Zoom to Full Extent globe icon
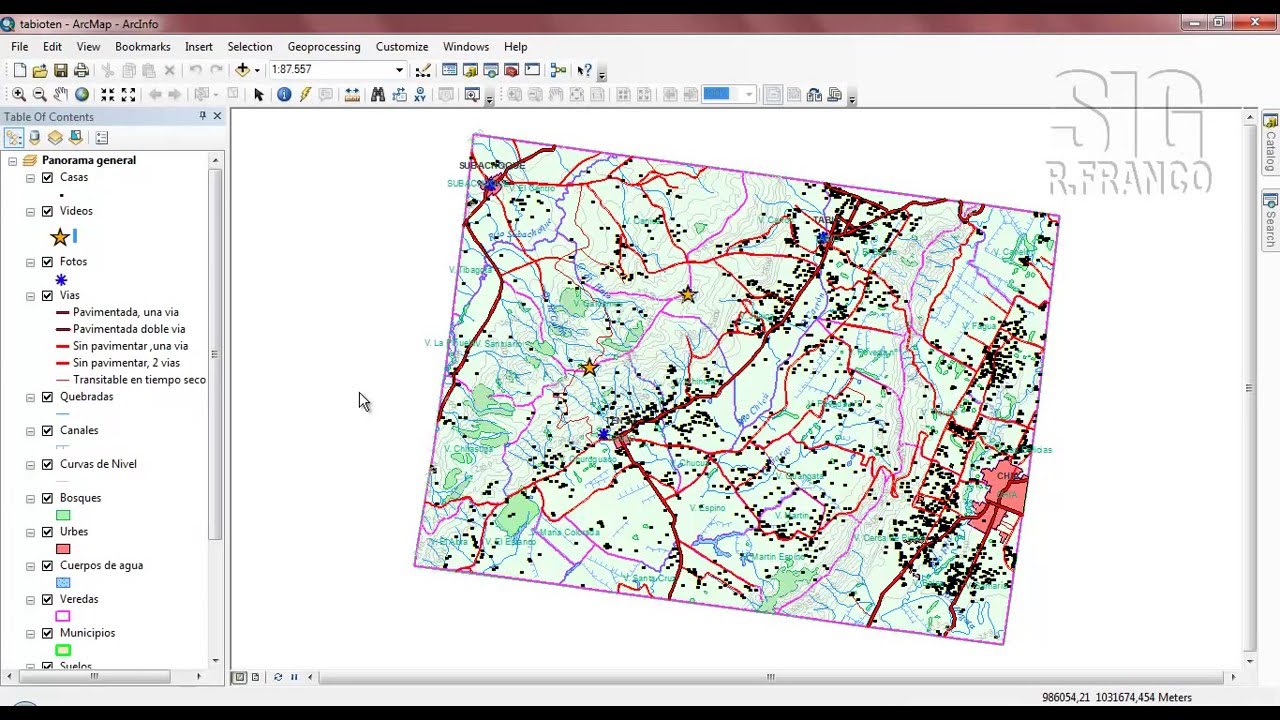Viewport: 1280px width, 720px height. pos(82,94)
